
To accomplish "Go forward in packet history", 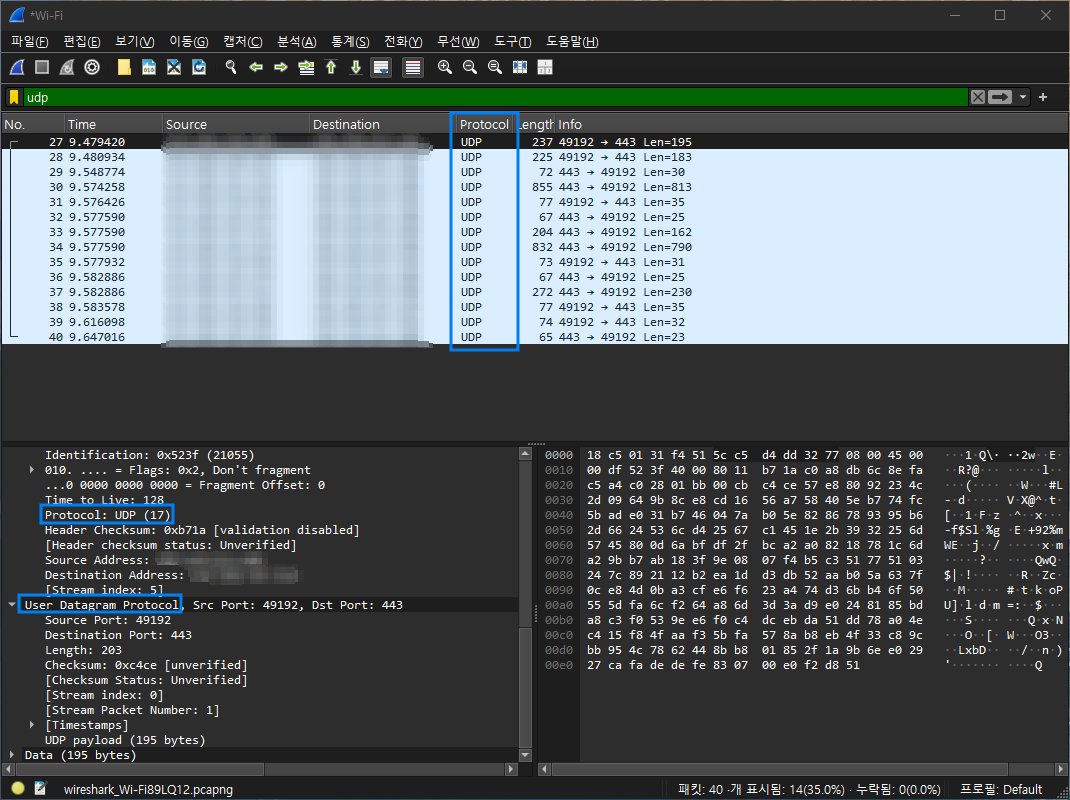I will pos(280,67).
